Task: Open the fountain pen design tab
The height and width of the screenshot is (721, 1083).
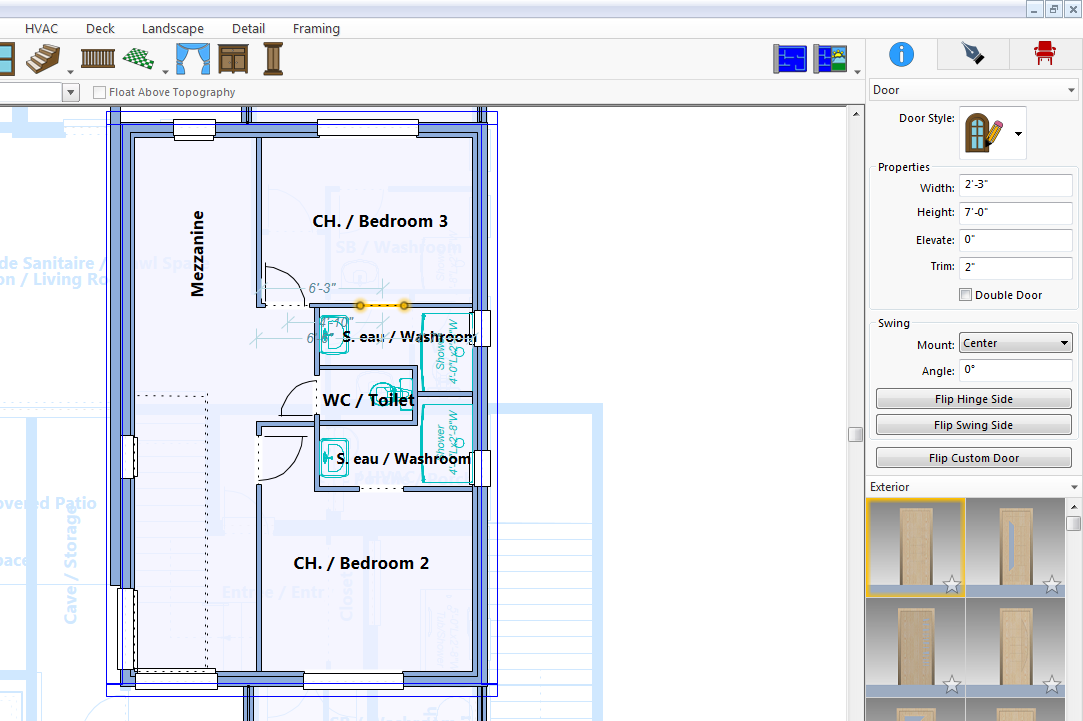Action: (x=973, y=53)
